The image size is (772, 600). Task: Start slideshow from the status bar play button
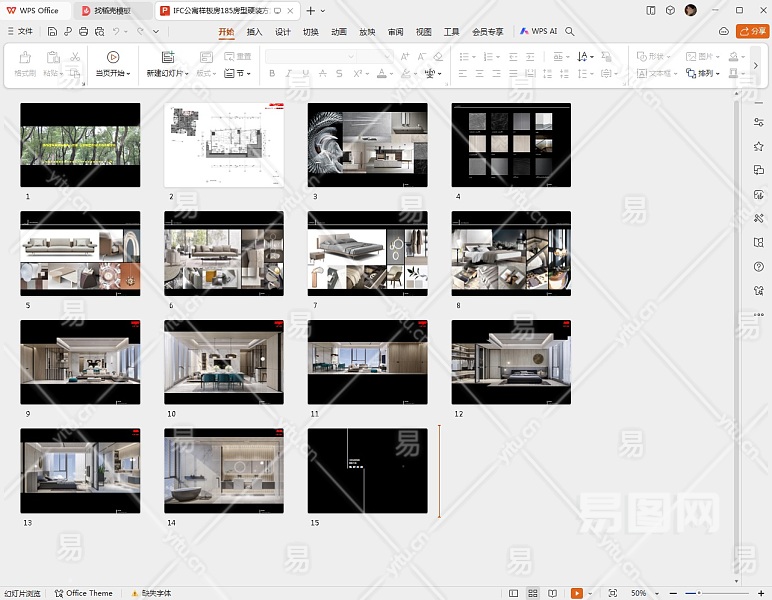577,593
